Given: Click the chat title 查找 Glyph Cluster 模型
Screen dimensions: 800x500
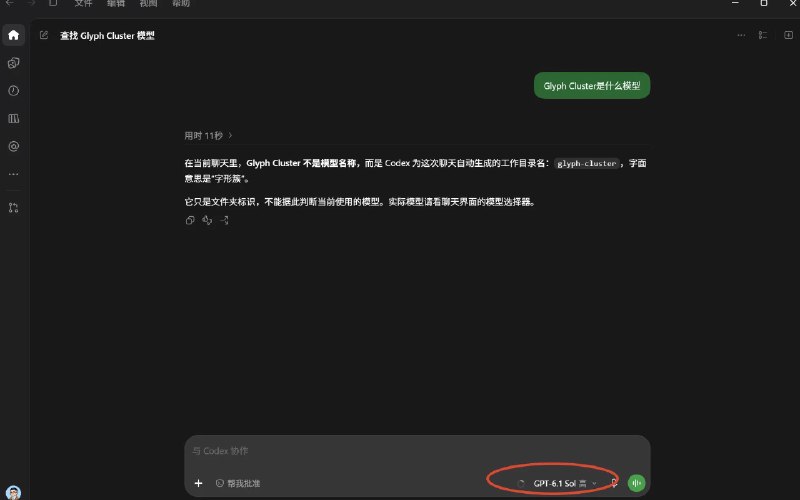Looking at the screenshot, I should coord(107,36).
